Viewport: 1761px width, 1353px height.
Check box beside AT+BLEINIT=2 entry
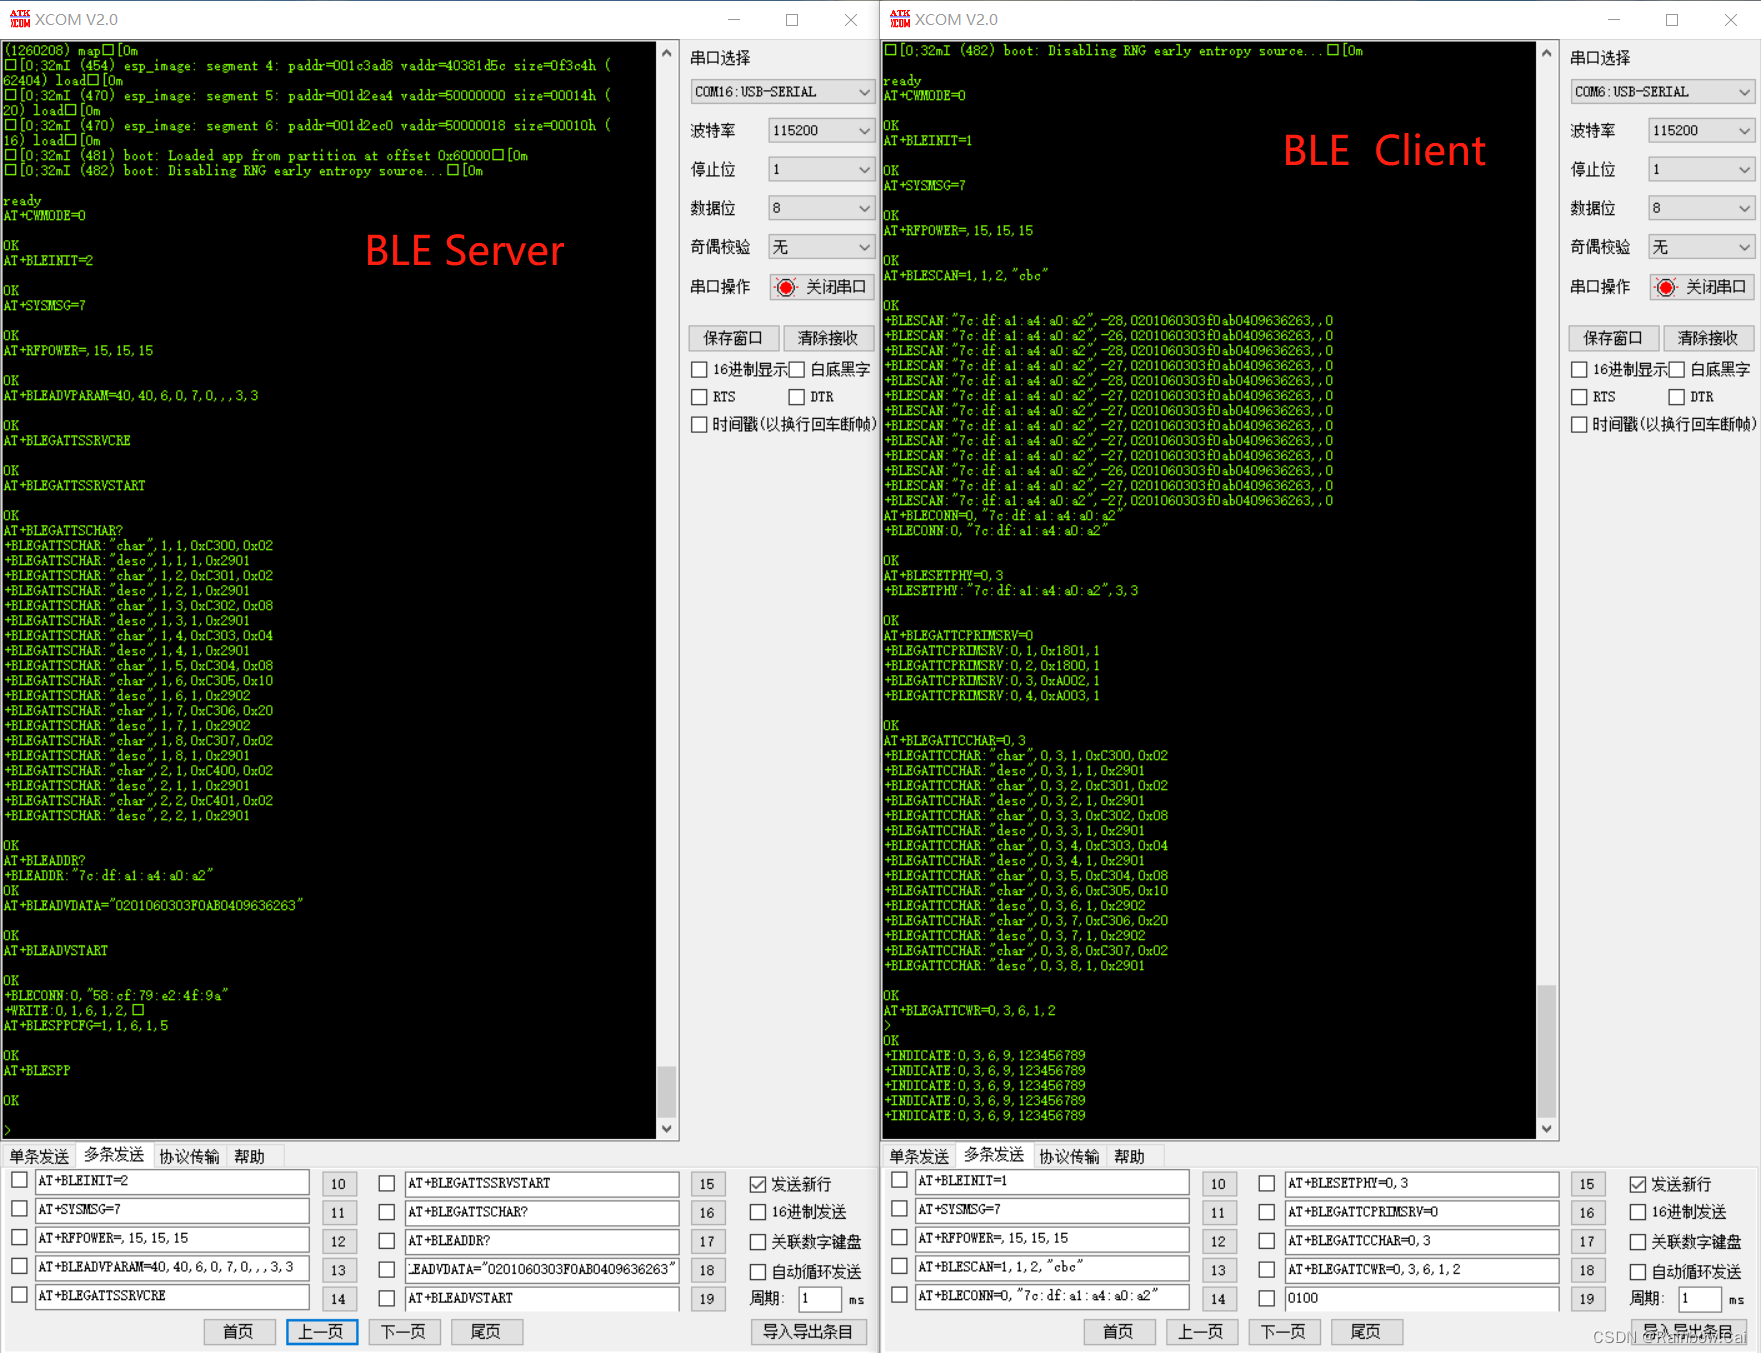pos(19,1180)
